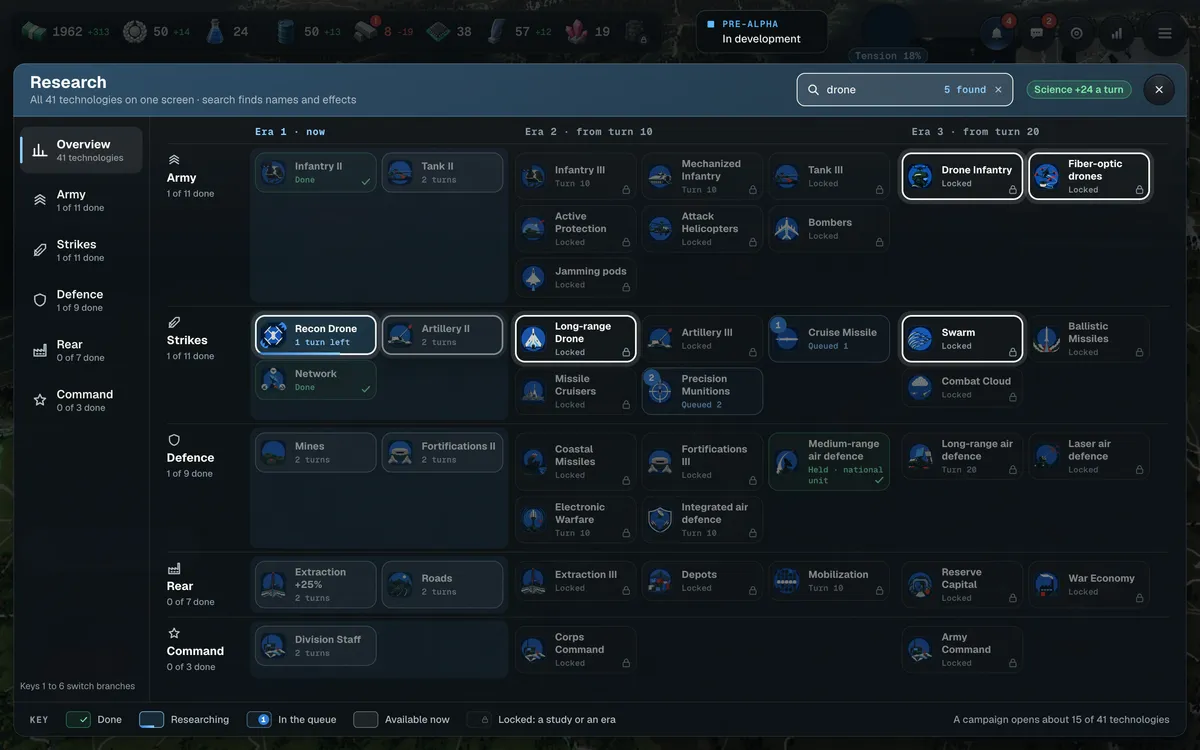Click the Roads technology icon
Screen dimensions: 1200x750
pos(400,585)
